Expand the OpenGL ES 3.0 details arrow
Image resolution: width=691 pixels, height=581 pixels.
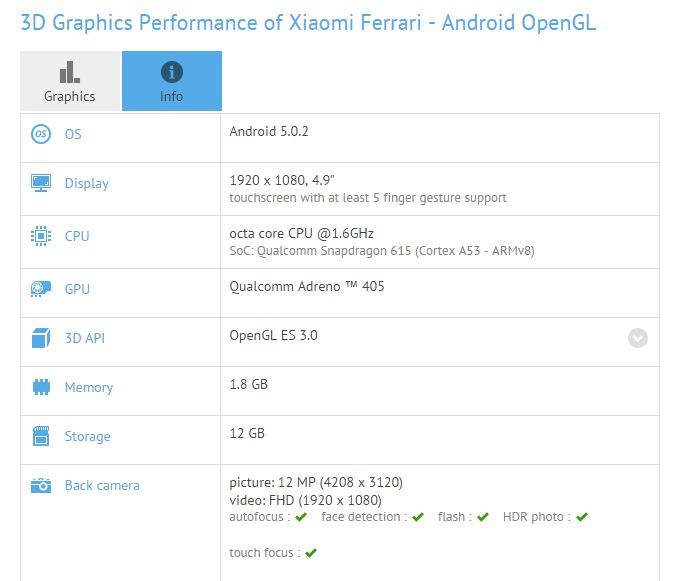point(638,338)
